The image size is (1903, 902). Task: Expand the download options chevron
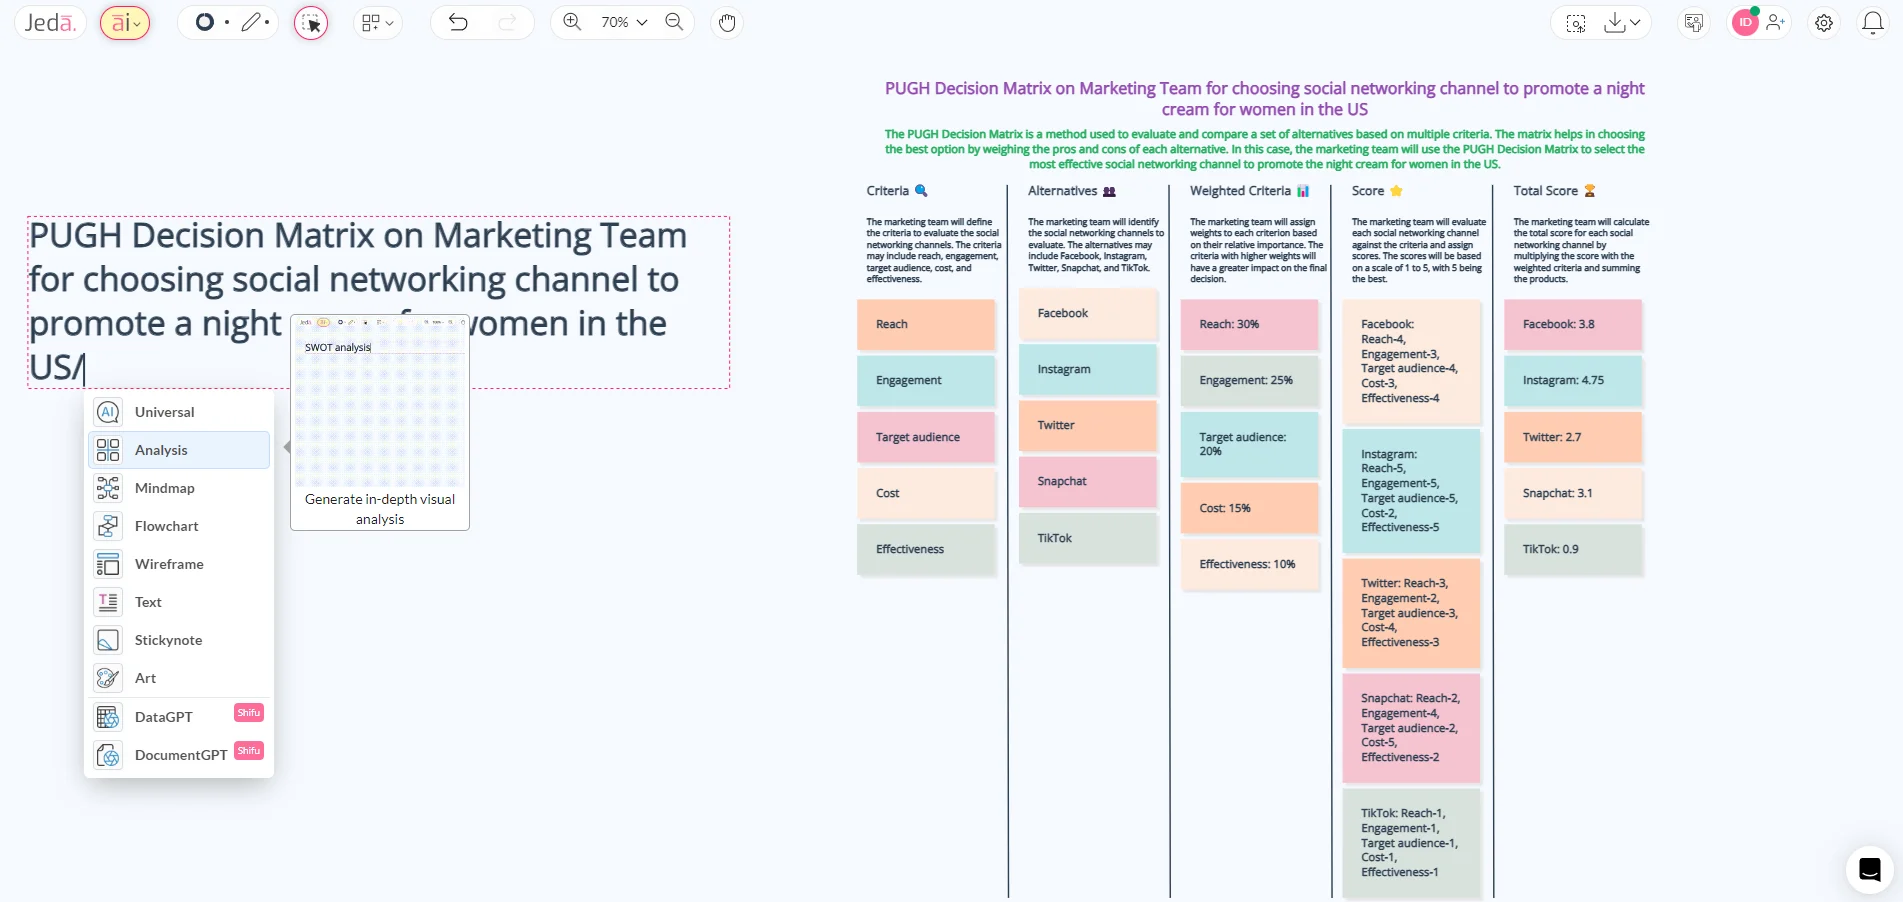click(x=1634, y=22)
